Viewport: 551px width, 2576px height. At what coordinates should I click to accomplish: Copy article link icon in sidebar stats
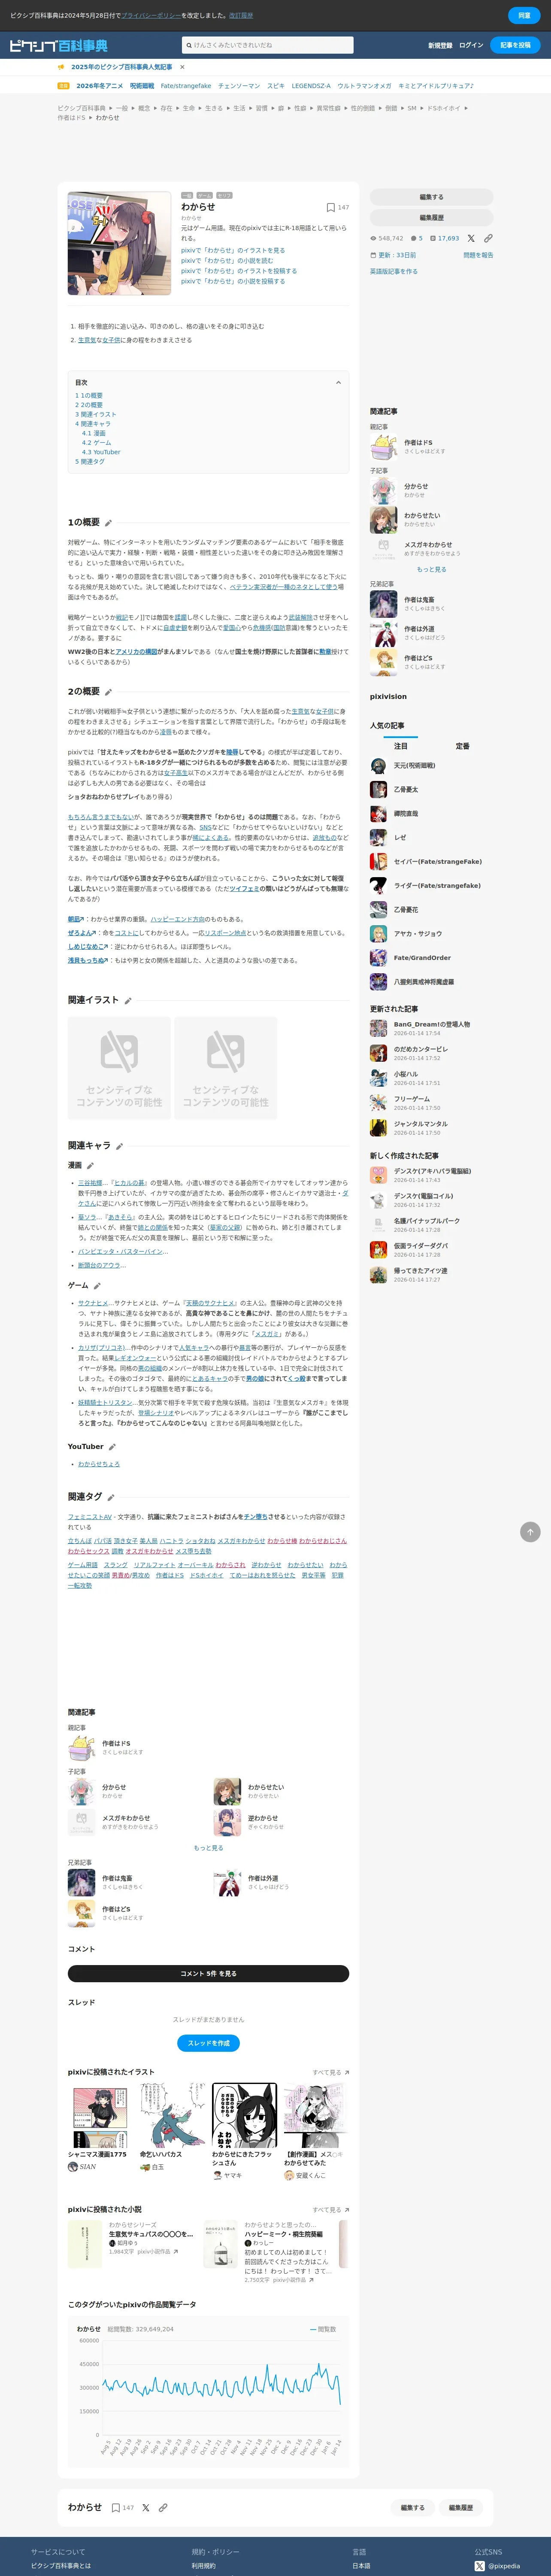point(488,238)
